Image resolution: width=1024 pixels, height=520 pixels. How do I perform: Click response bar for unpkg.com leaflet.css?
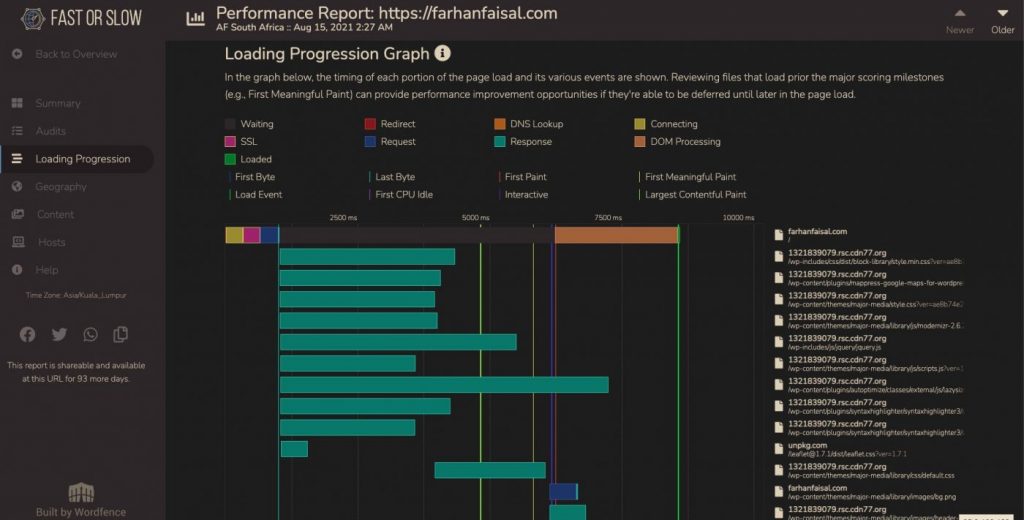pos(294,449)
